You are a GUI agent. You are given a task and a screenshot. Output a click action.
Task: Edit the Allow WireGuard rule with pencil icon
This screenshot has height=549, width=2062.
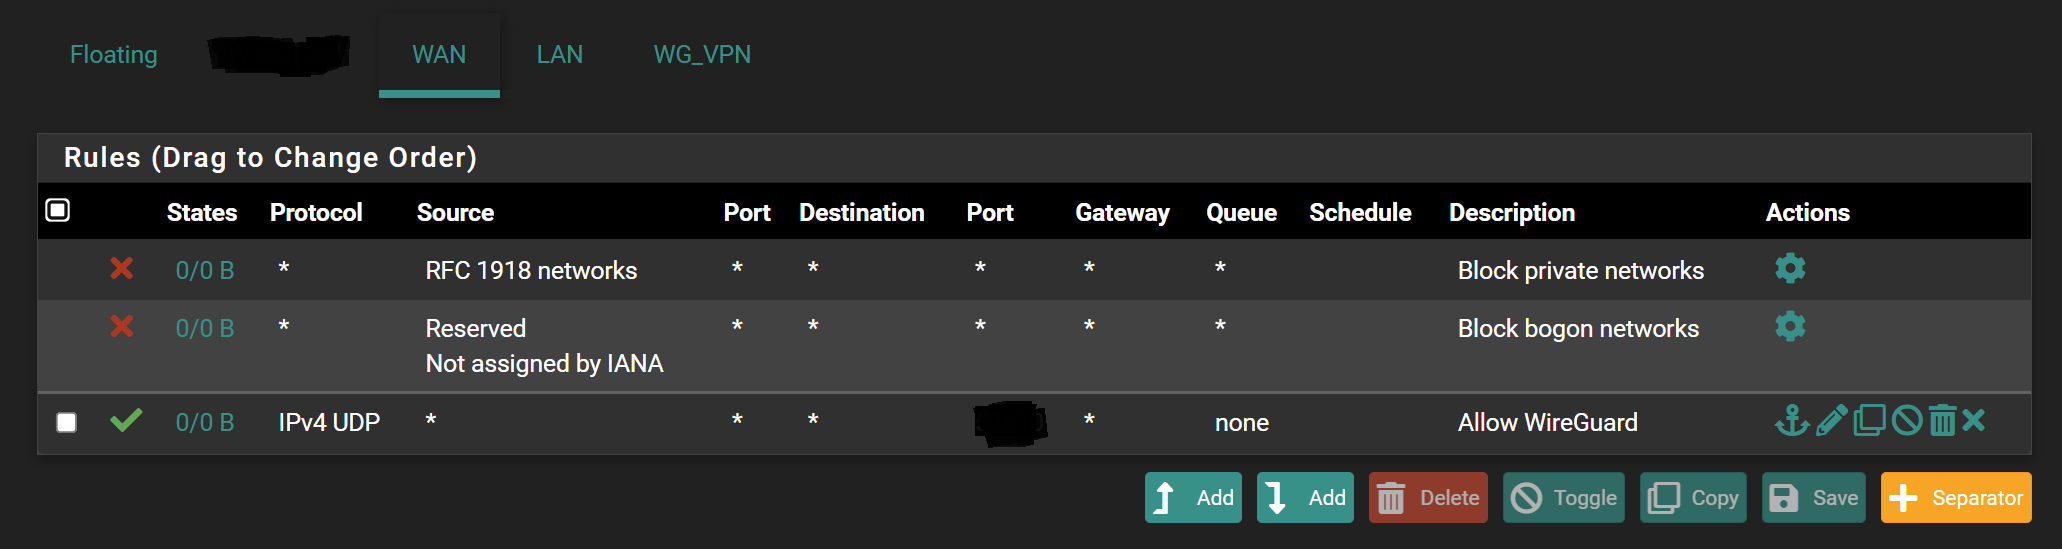[x=1830, y=421]
